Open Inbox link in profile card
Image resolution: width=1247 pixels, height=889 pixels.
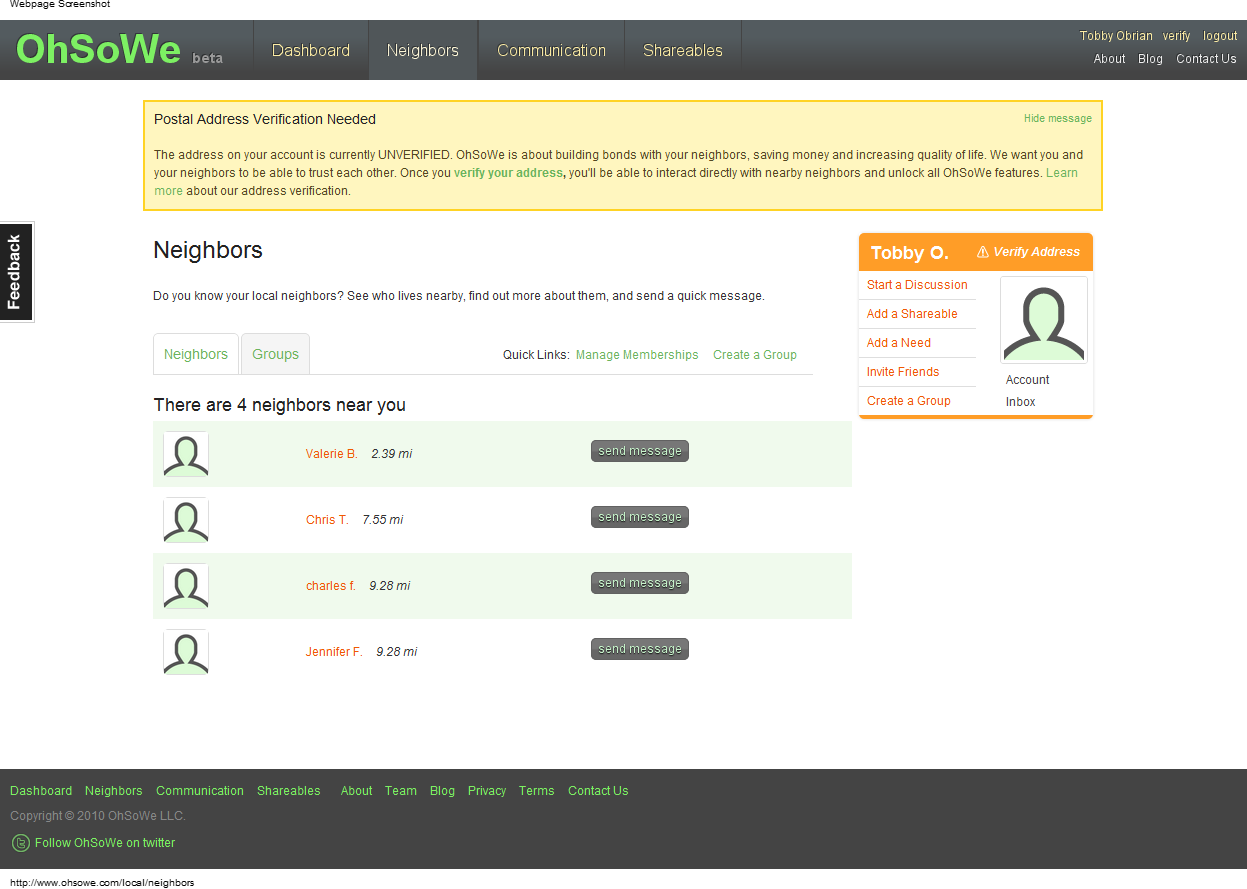coord(1021,402)
